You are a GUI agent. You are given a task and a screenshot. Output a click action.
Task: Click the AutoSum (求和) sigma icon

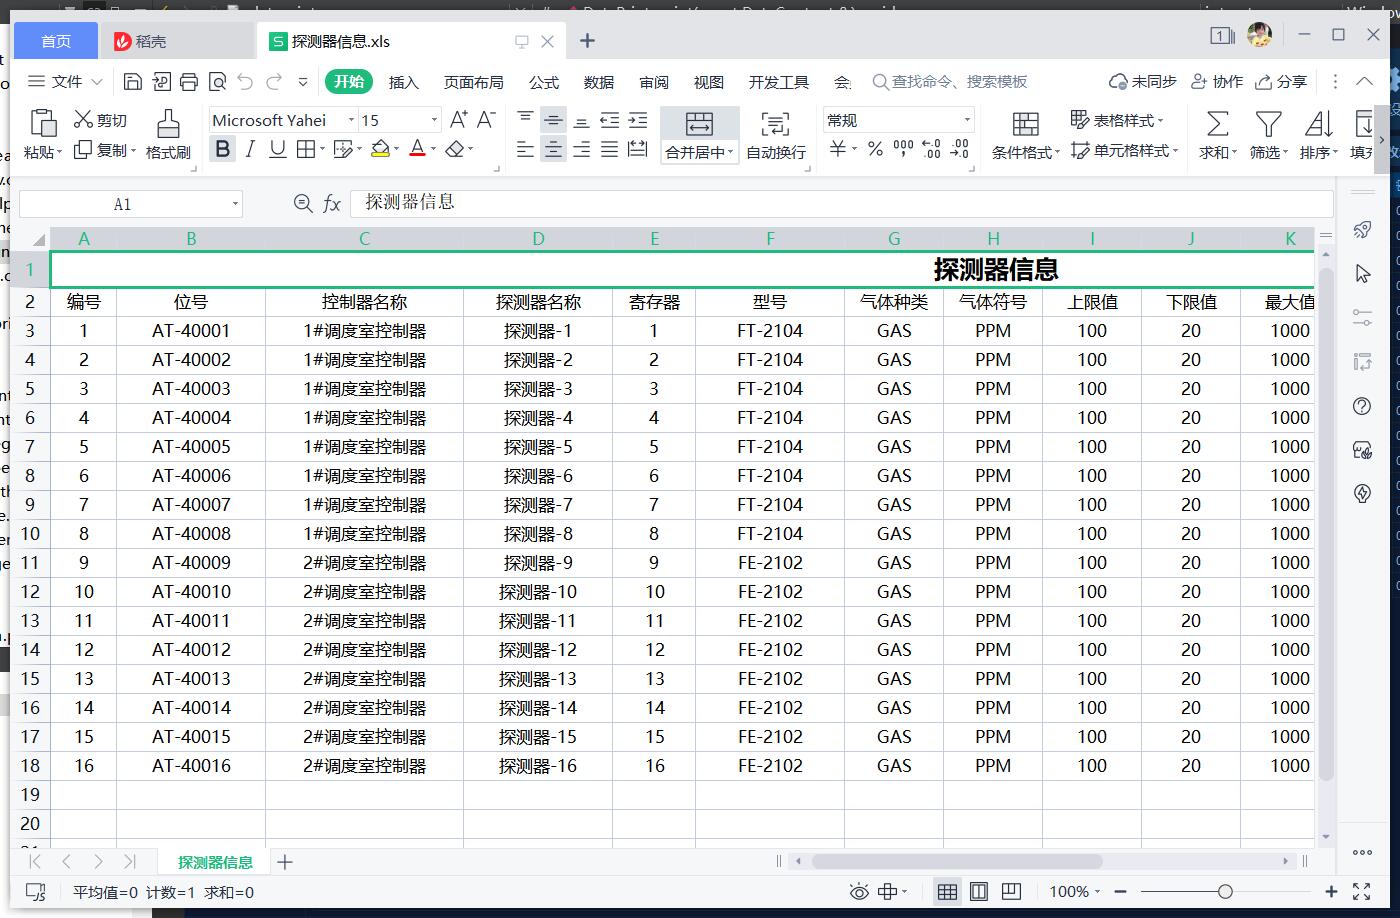[x=1217, y=124]
